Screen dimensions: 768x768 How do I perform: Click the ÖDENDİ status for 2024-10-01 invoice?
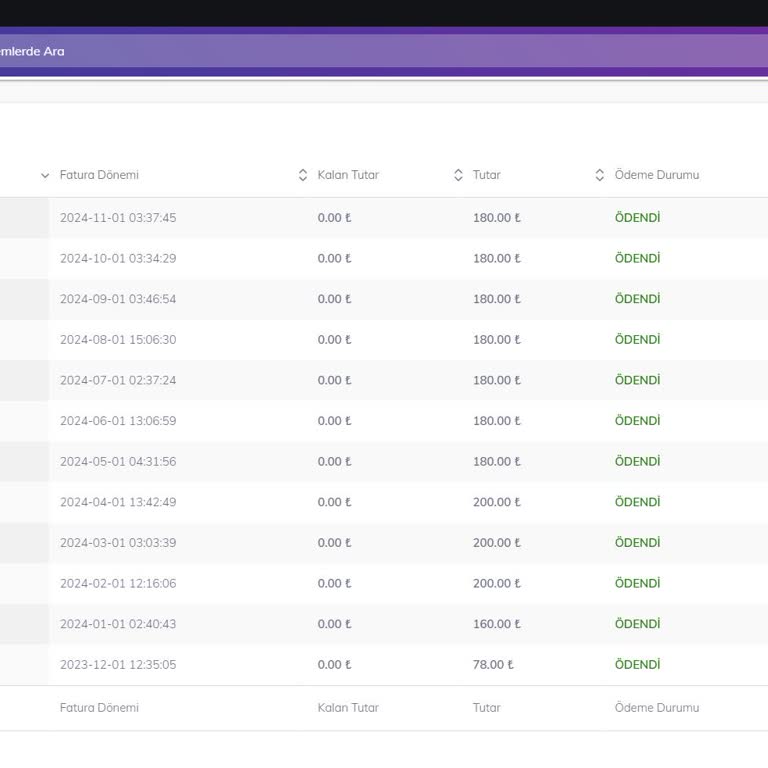(637, 259)
